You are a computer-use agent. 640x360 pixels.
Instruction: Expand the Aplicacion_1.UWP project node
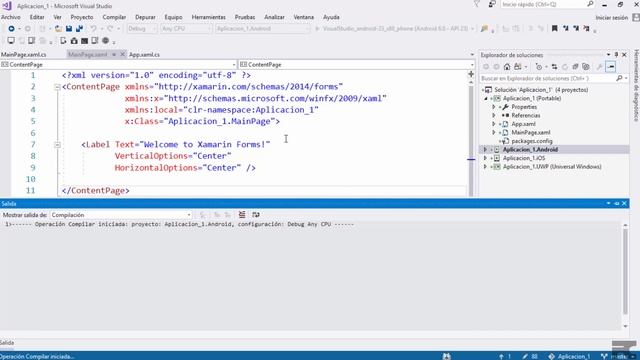[485, 167]
